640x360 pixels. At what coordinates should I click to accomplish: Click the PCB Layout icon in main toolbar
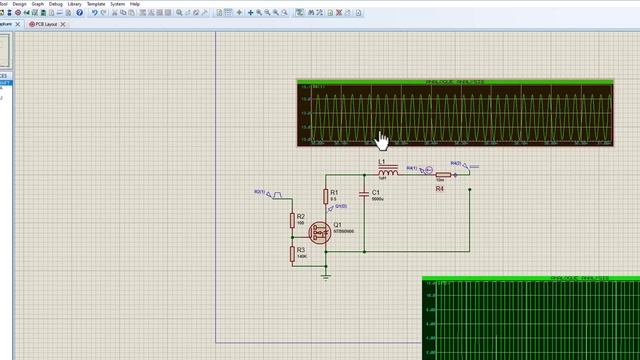tap(18, 13)
